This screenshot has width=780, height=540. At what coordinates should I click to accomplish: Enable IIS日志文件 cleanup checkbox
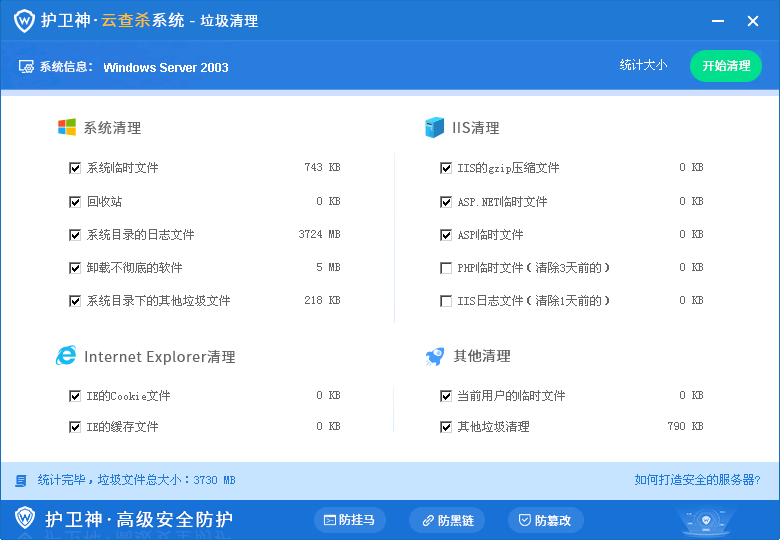click(x=446, y=301)
